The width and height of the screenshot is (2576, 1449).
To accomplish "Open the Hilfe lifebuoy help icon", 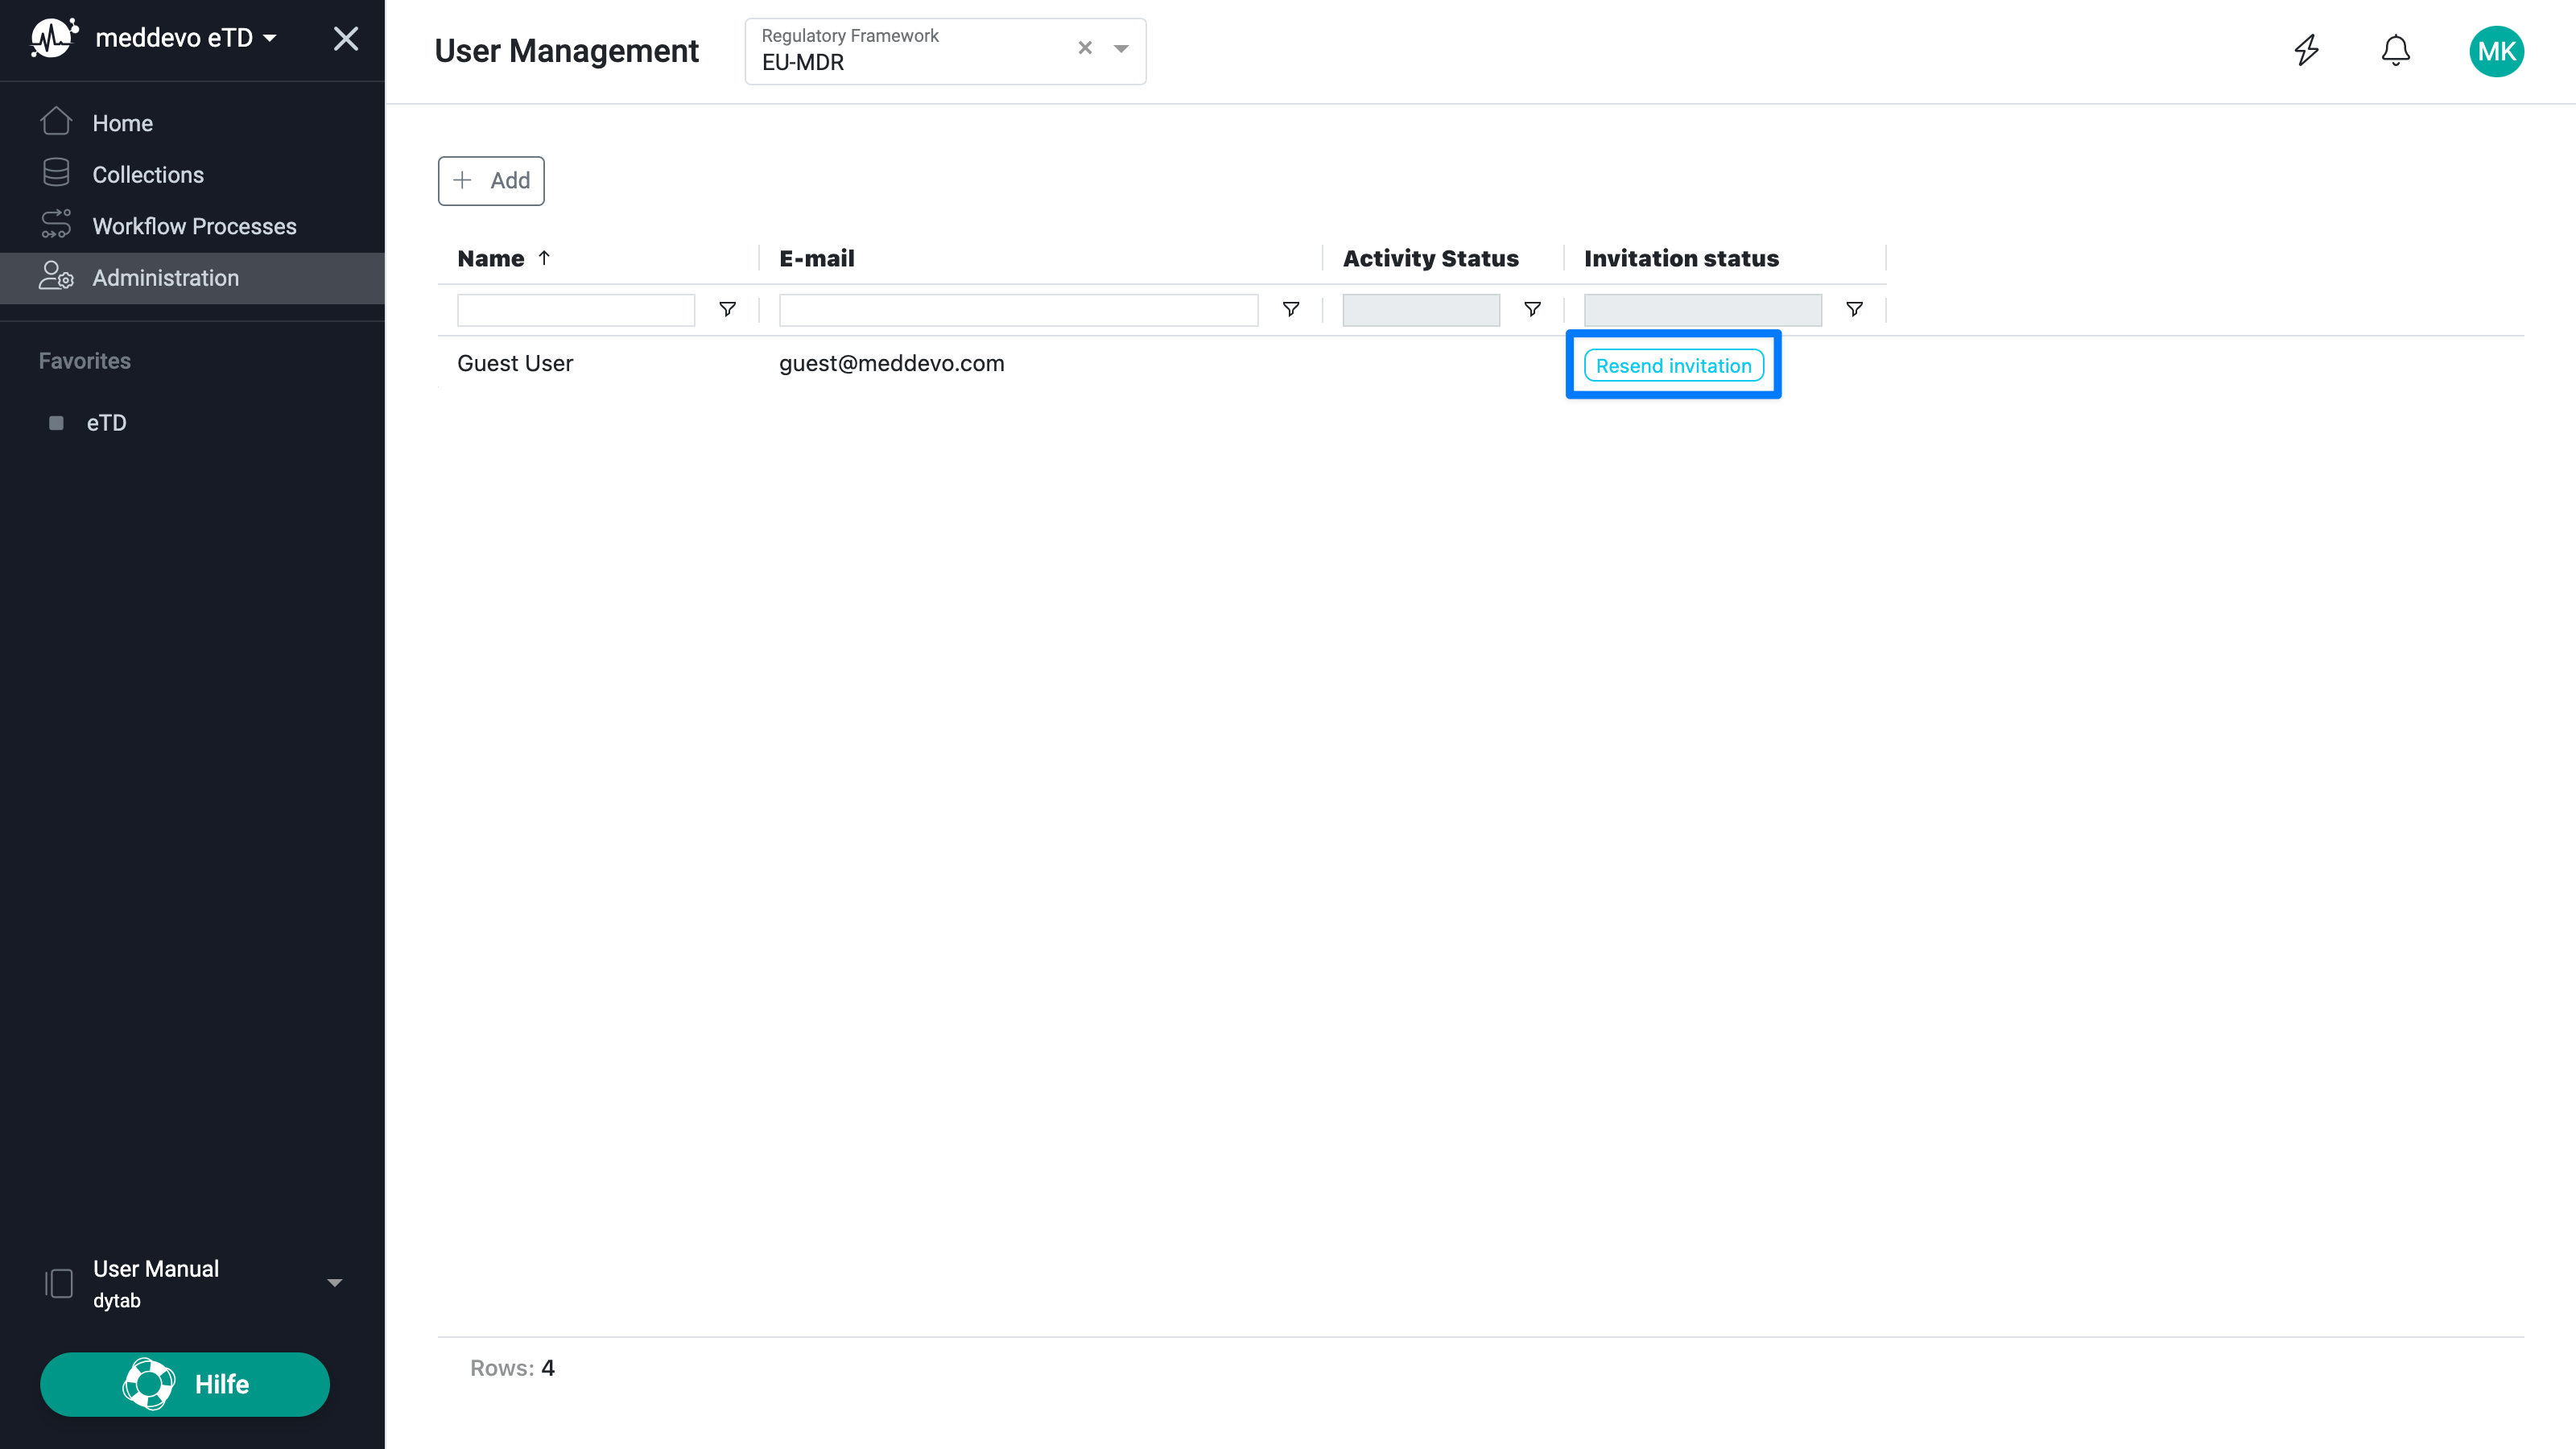I will (x=148, y=1383).
